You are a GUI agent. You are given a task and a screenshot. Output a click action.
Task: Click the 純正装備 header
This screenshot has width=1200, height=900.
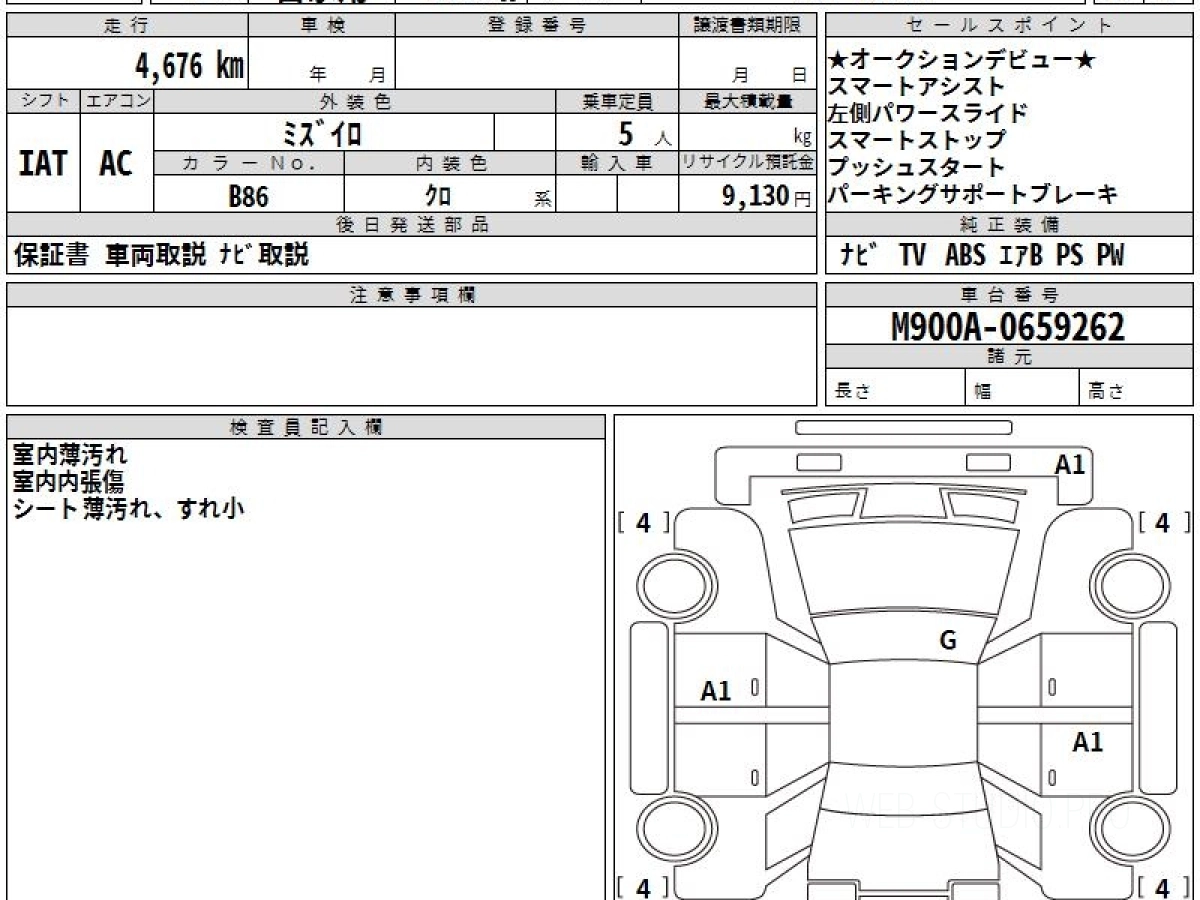pyautogui.click(x=1009, y=225)
